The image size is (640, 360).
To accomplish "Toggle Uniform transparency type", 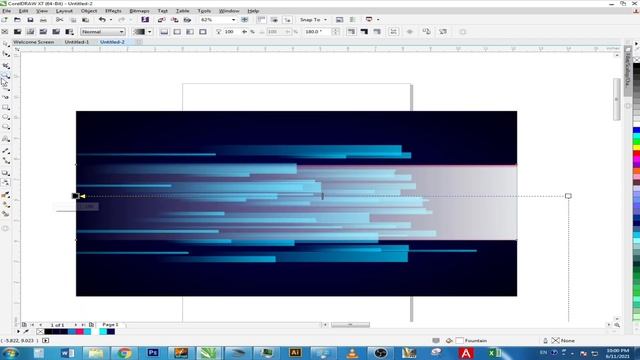I will (x=18, y=31).
